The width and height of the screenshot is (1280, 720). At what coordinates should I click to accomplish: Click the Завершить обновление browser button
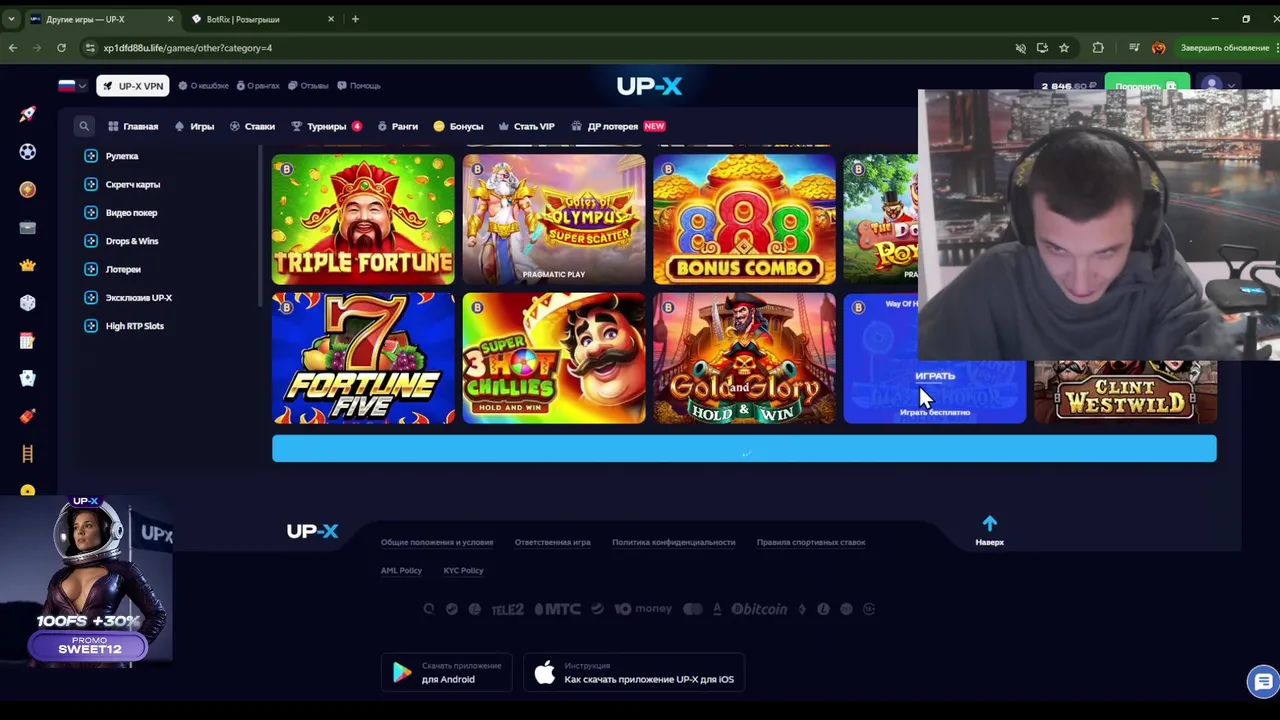point(1224,48)
